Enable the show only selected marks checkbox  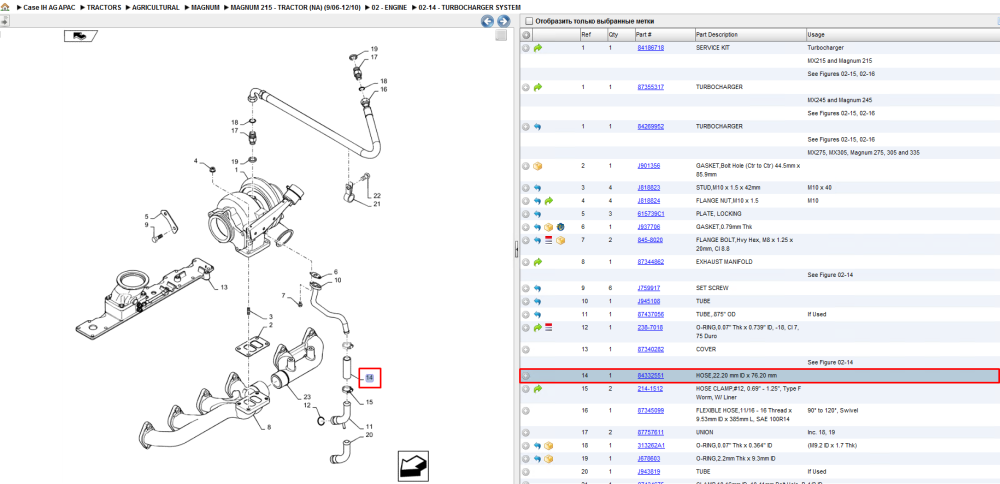[528, 21]
